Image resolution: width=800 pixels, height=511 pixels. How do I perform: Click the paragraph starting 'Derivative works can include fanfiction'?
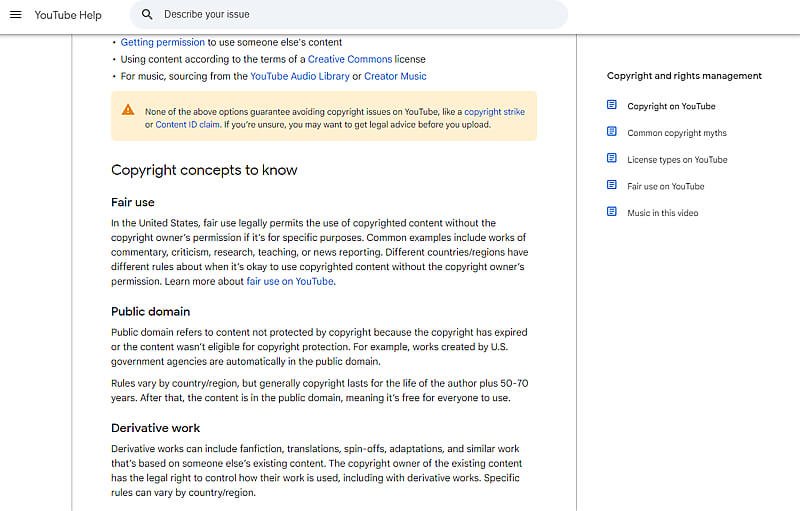pyautogui.click(x=317, y=471)
